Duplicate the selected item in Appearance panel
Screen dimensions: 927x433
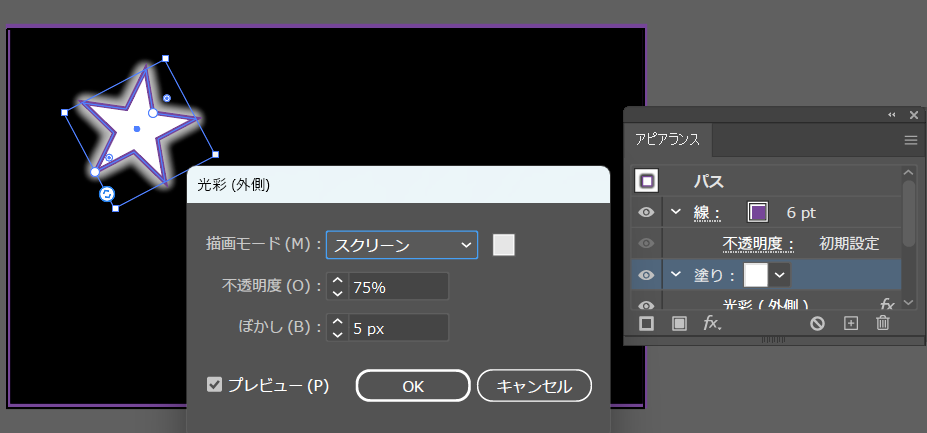click(851, 323)
